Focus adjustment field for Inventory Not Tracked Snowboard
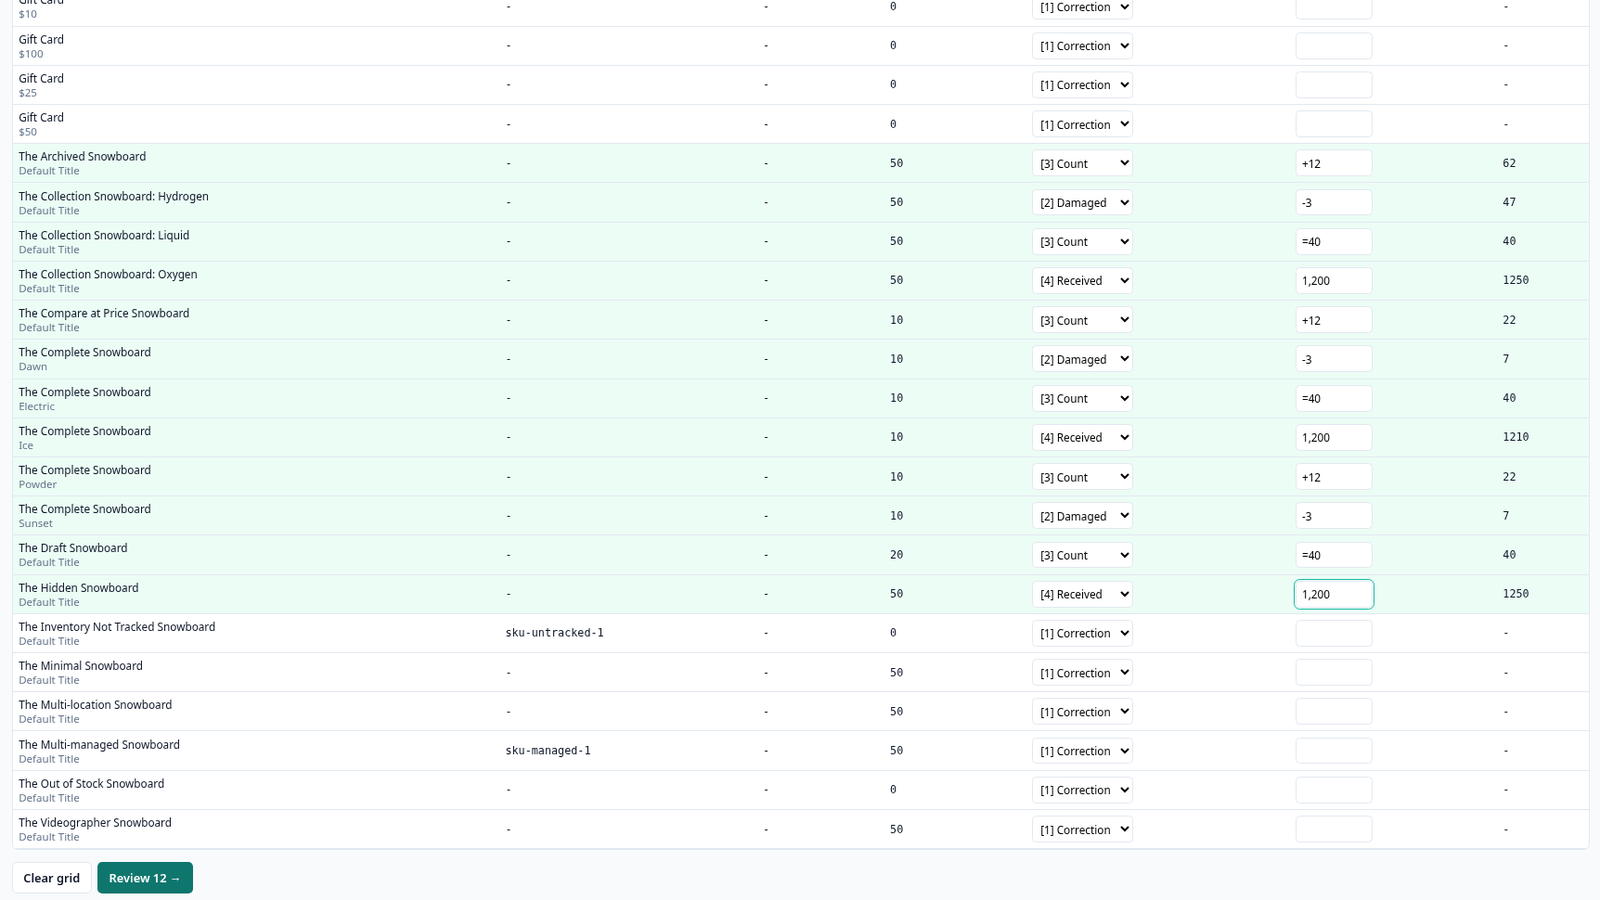 pyautogui.click(x=1334, y=633)
